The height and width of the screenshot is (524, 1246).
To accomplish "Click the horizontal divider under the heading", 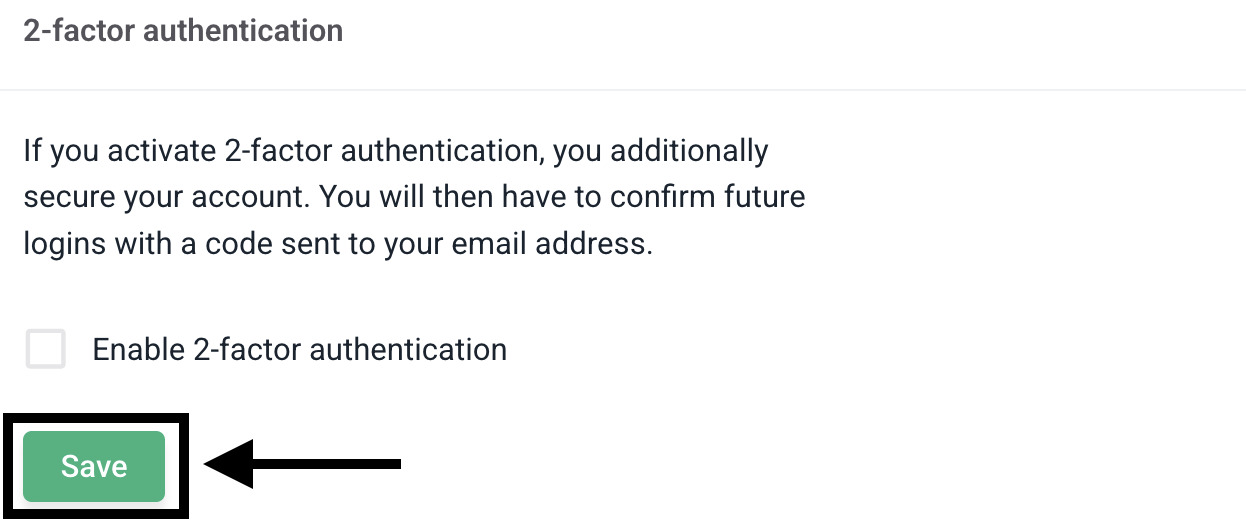I will (x=623, y=90).
